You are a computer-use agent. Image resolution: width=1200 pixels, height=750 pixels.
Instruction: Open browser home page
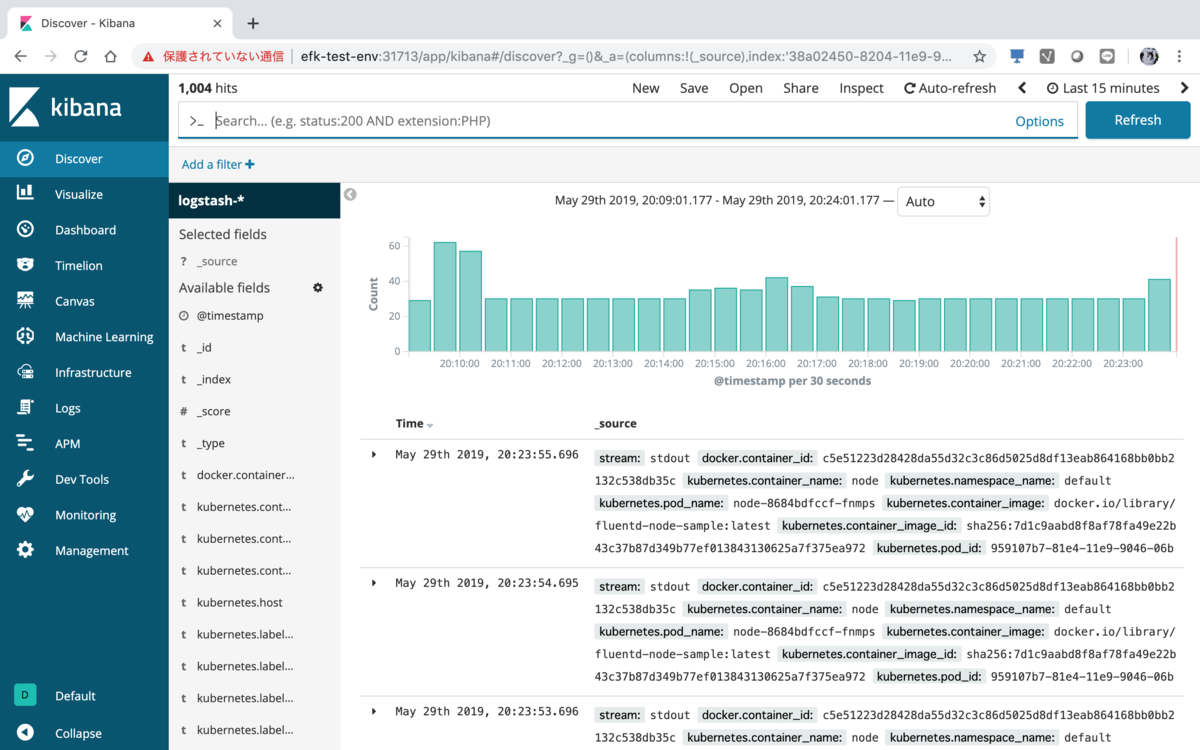click(x=111, y=56)
